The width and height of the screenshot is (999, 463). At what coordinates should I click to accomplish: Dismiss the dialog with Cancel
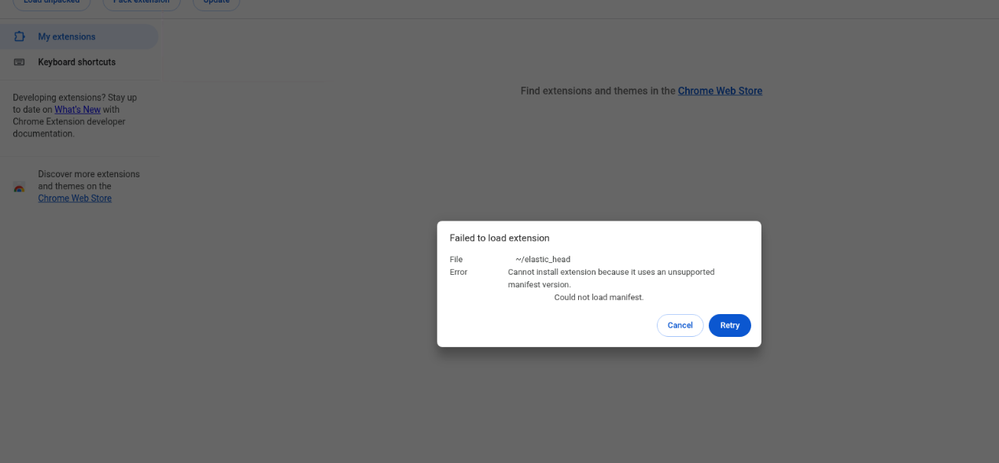point(680,325)
